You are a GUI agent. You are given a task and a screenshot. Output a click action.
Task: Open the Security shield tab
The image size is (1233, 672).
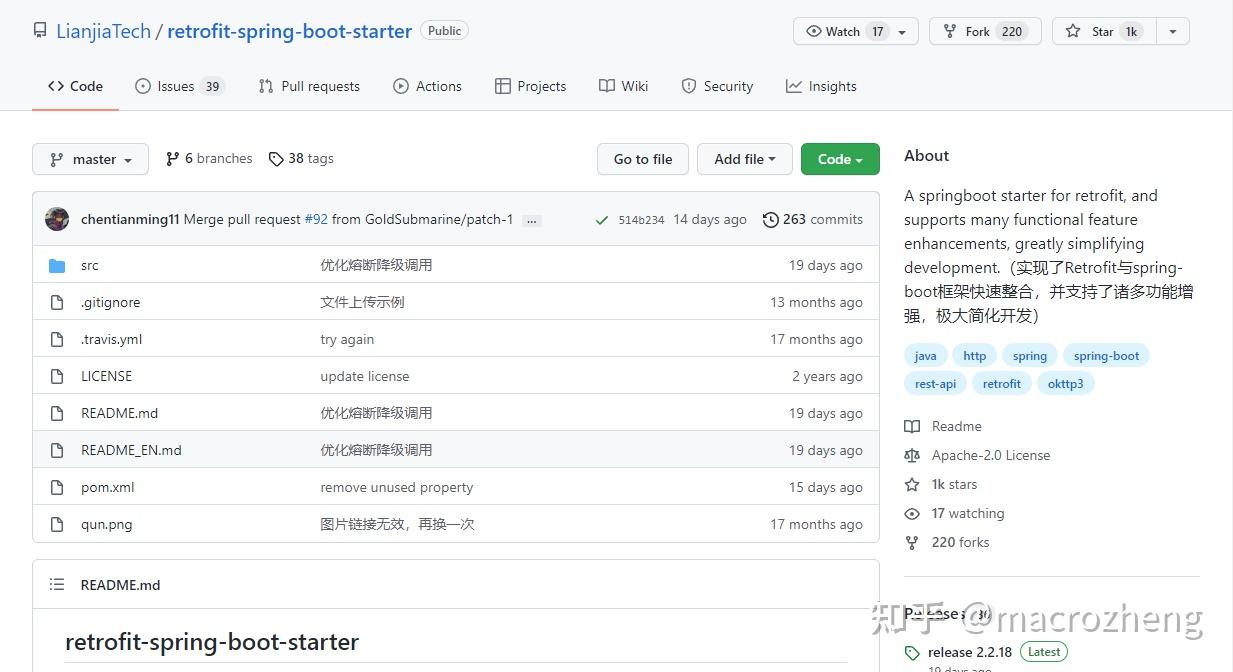tap(689, 86)
